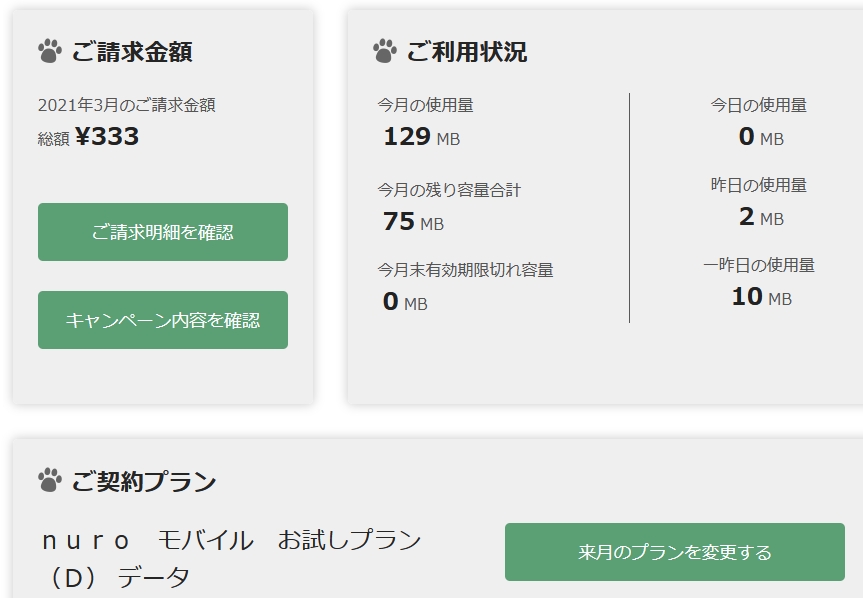Screen dimensions: 863x598
Task: Open the ご請求明細を確認 button
Action: [x=163, y=232]
